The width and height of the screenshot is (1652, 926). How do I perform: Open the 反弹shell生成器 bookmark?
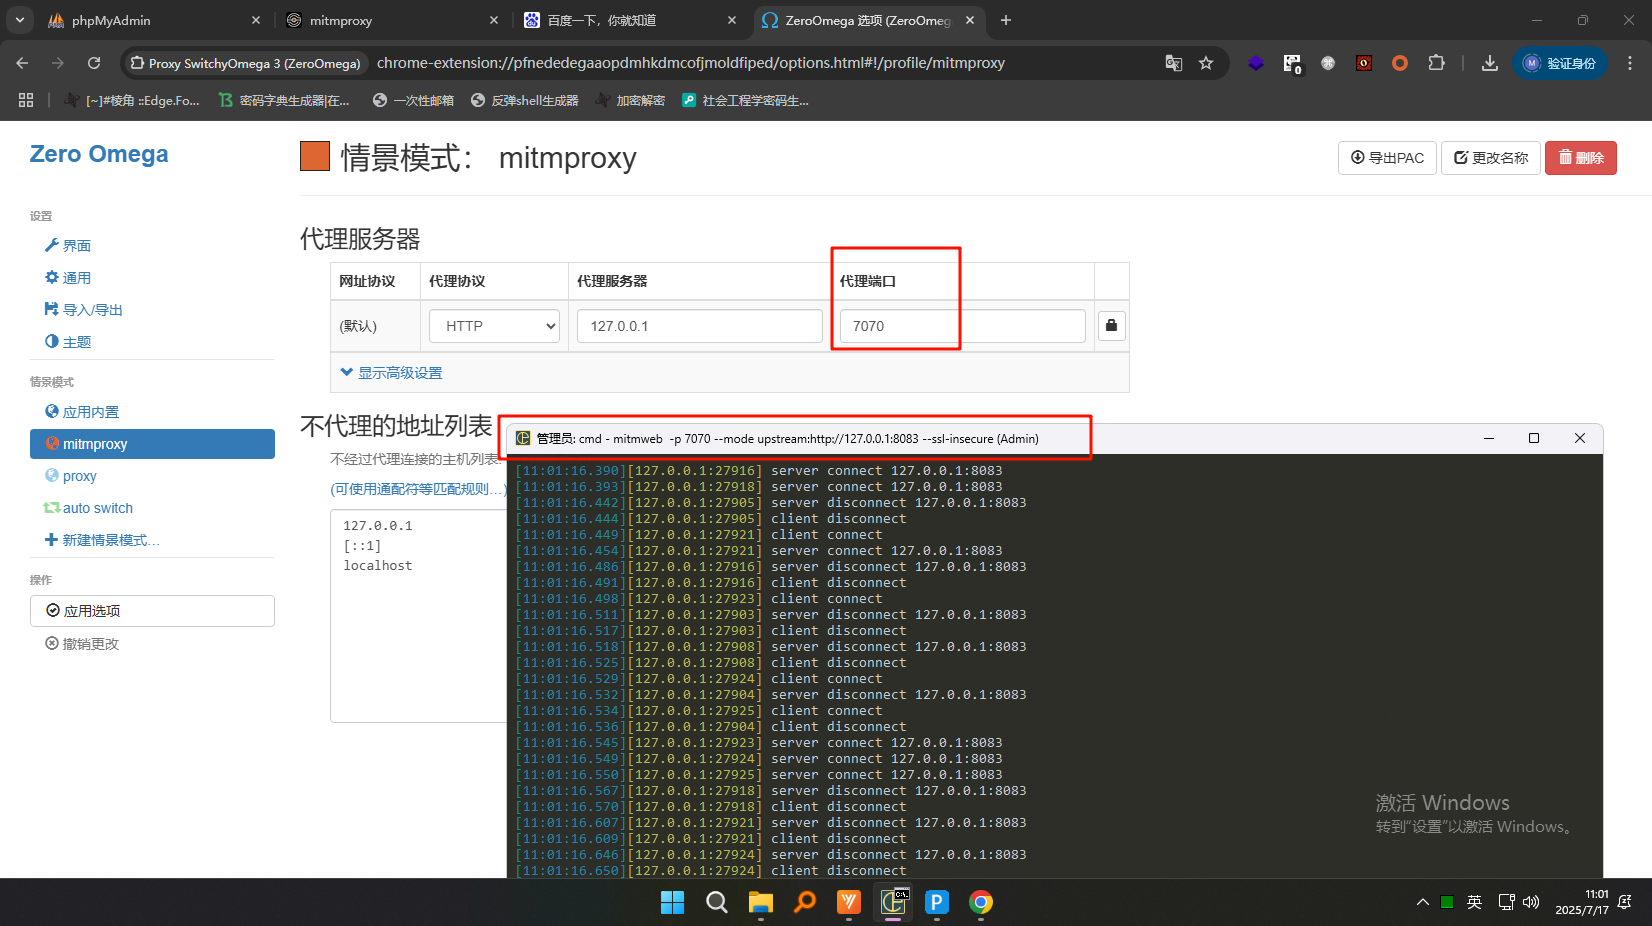[525, 100]
